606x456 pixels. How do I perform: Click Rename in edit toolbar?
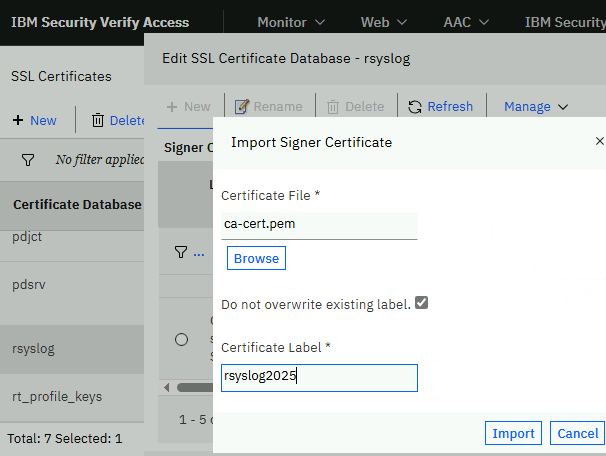pos(278,106)
